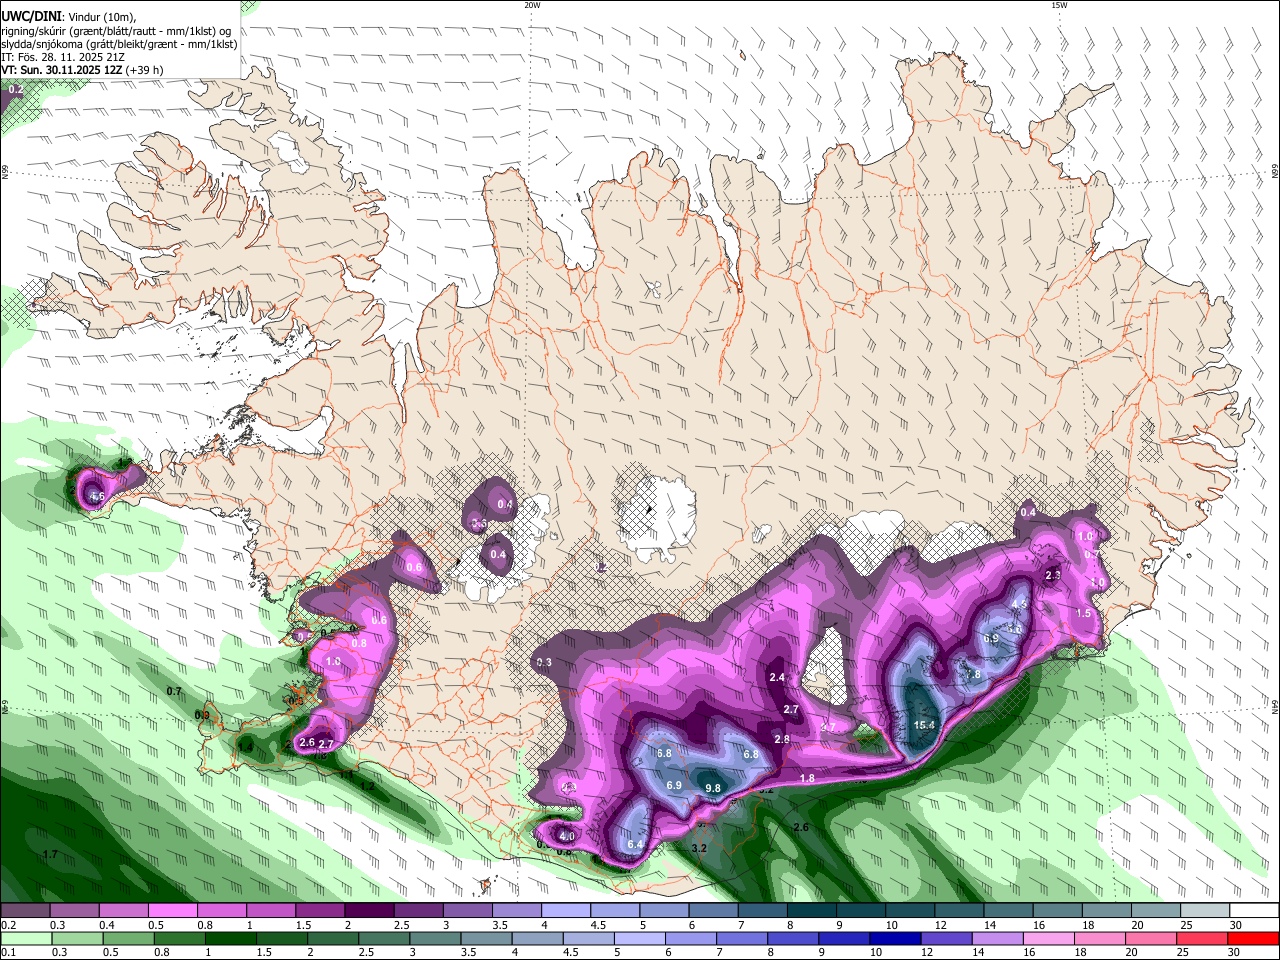
Task: Click the 20W longitude label at the top
Action: pyautogui.click(x=532, y=5)
